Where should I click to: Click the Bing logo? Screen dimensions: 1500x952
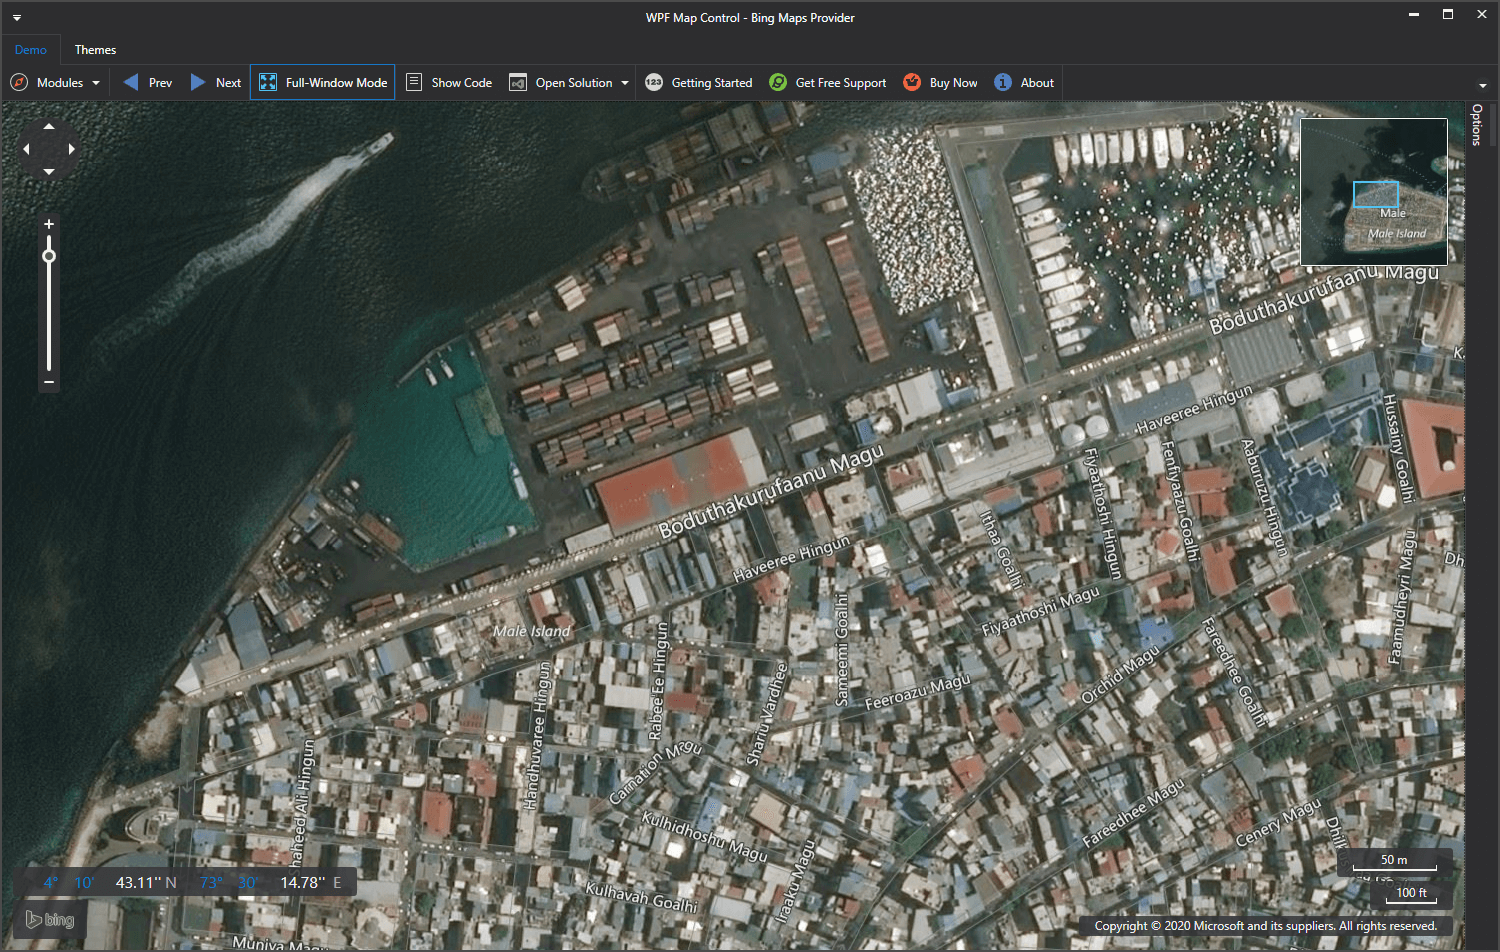(49, 919)
